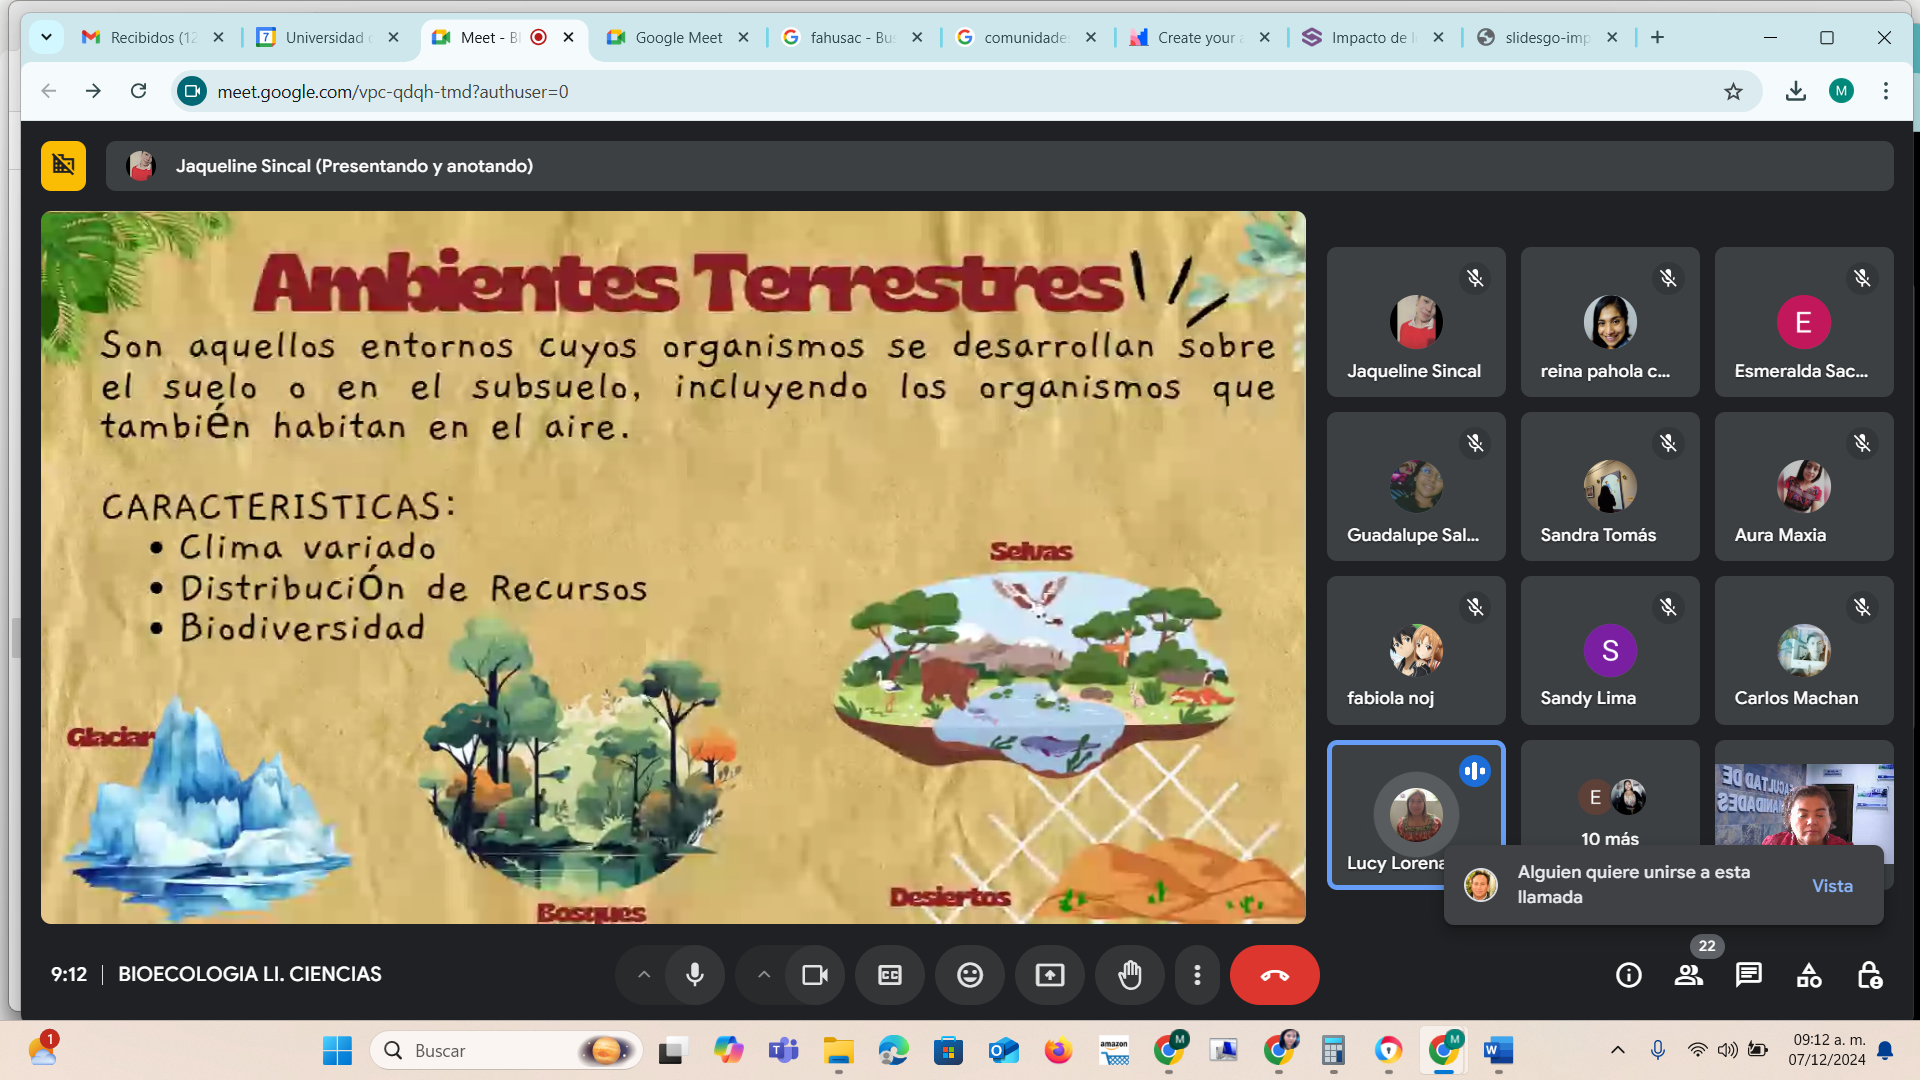Expand audio settings chevron next to microphone

coord(644,975)
